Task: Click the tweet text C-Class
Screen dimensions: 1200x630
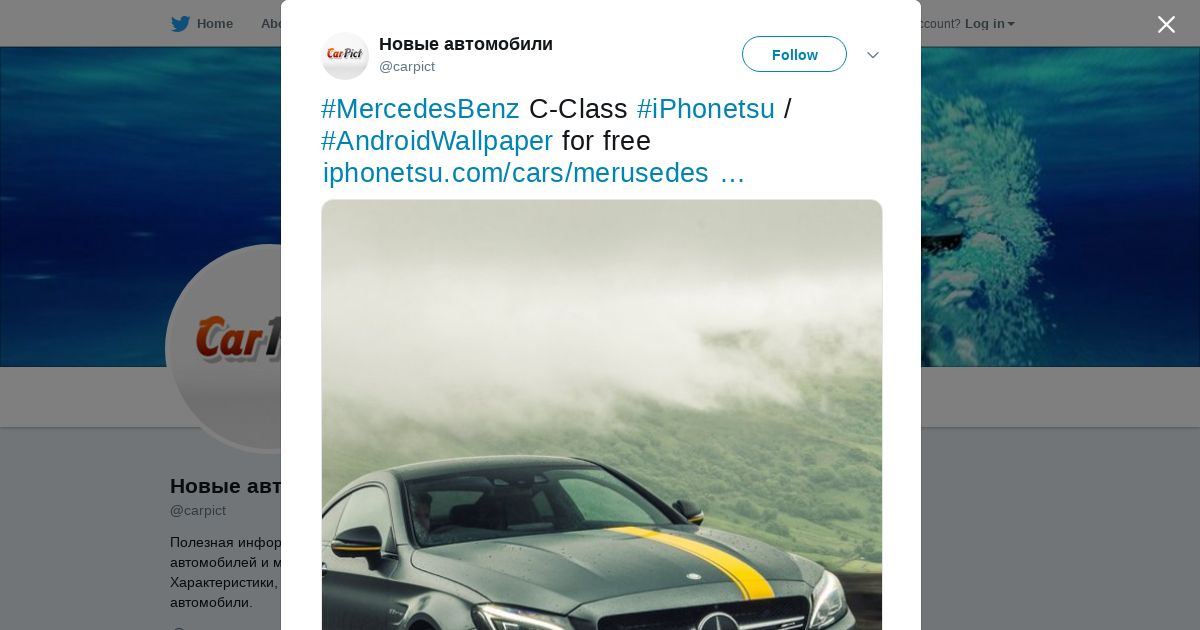Action: 578,109
